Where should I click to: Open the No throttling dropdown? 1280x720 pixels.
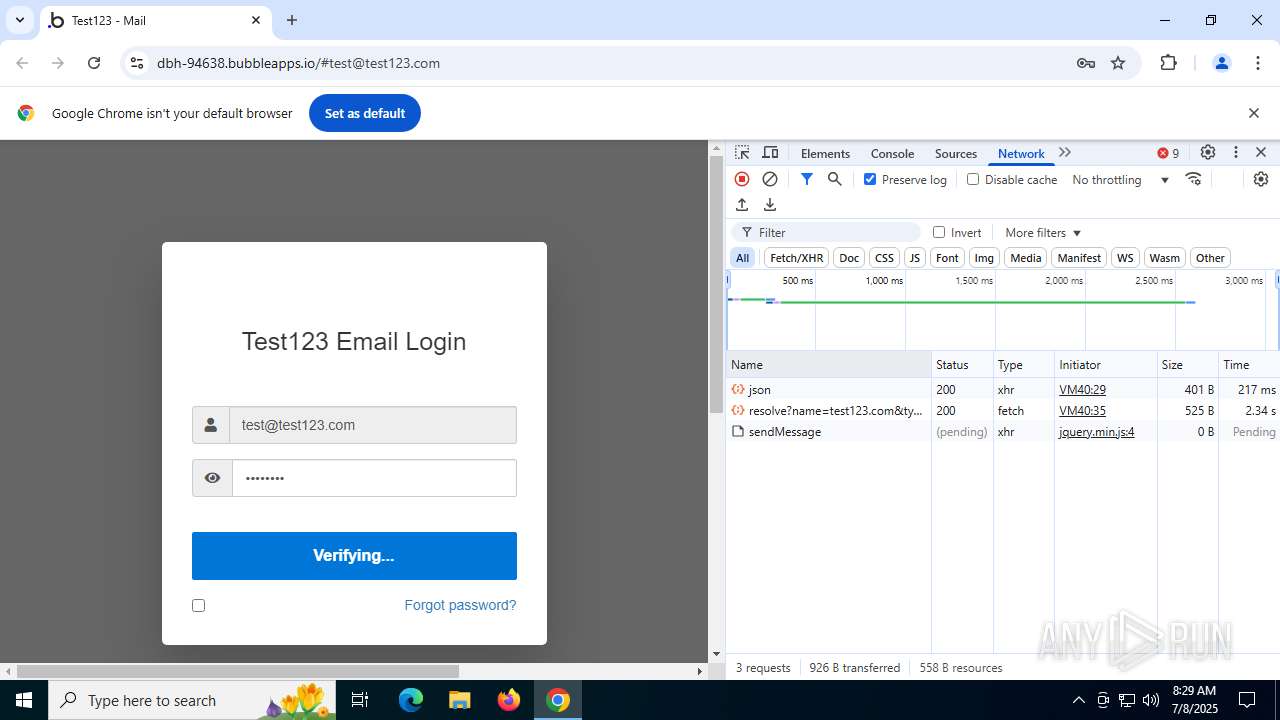pos(1120,179)
